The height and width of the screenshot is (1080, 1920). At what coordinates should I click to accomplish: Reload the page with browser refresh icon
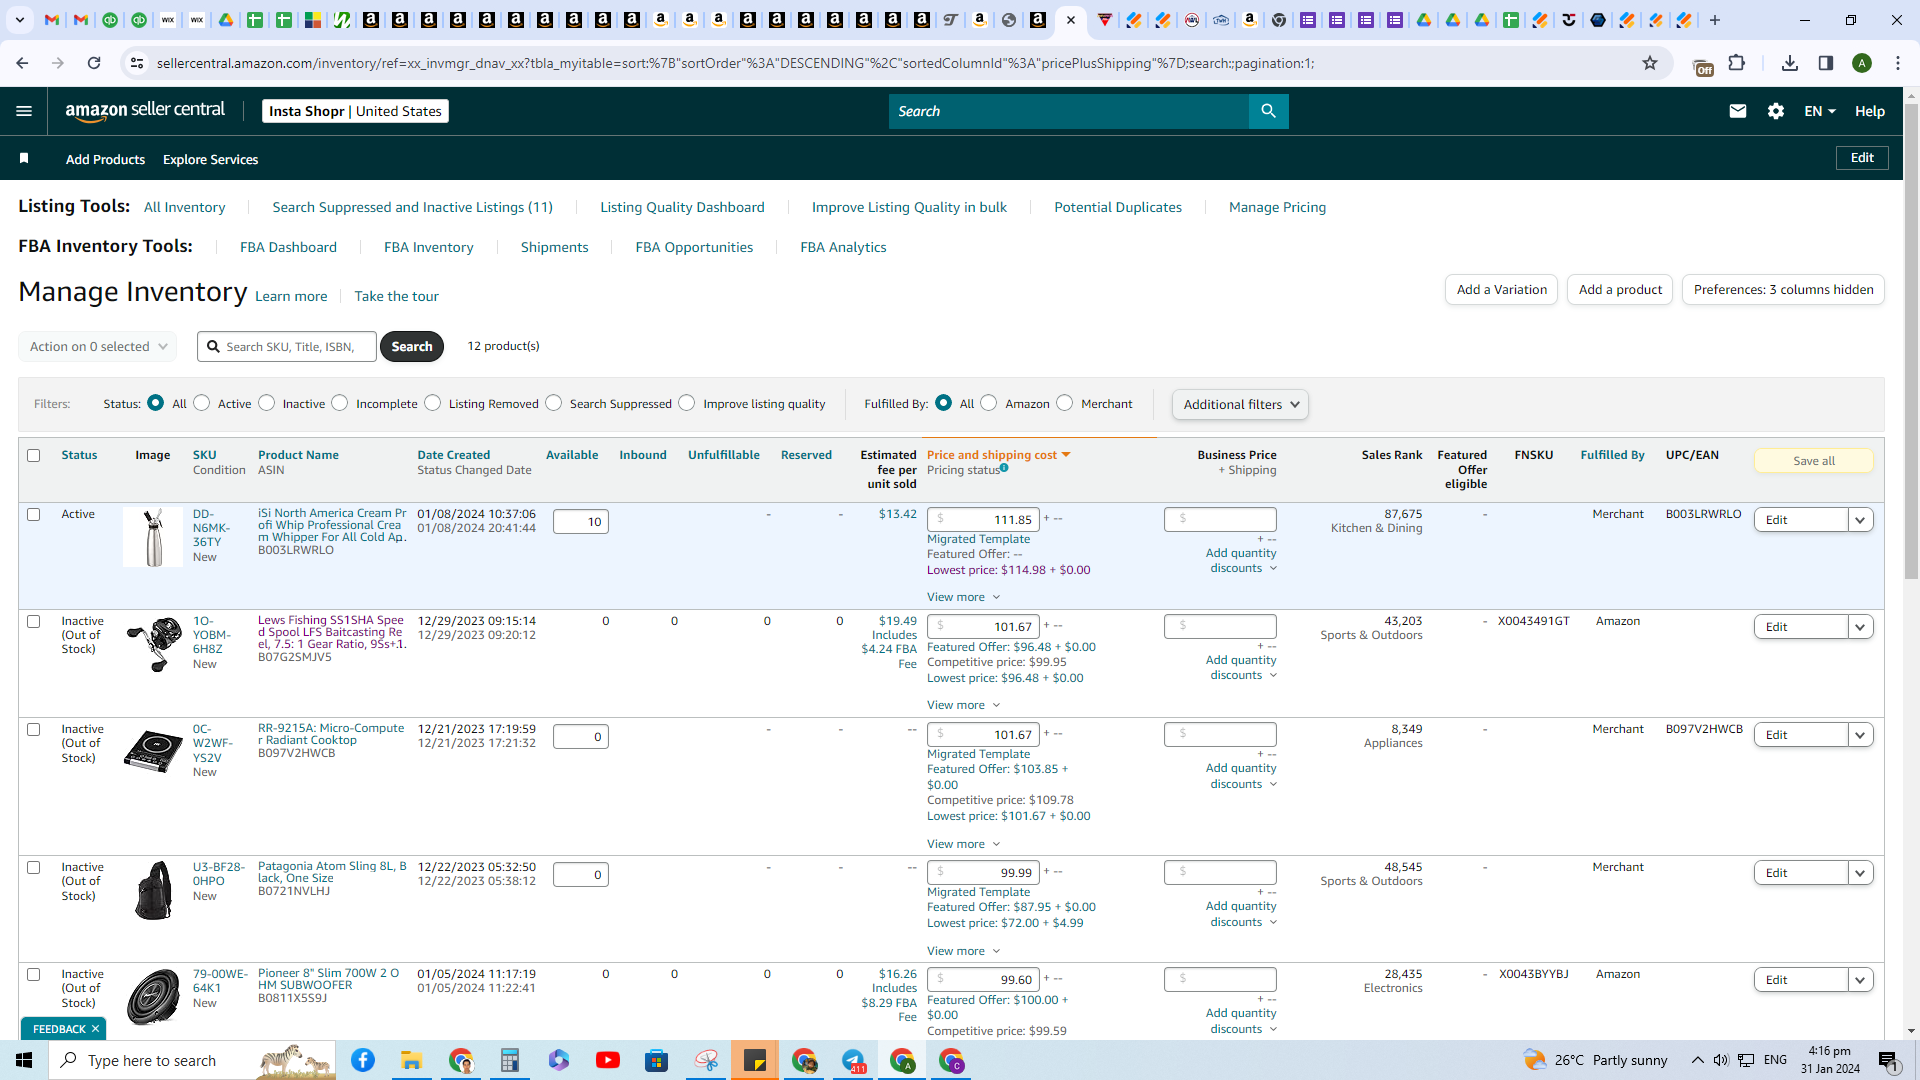(x=94, y=63)
